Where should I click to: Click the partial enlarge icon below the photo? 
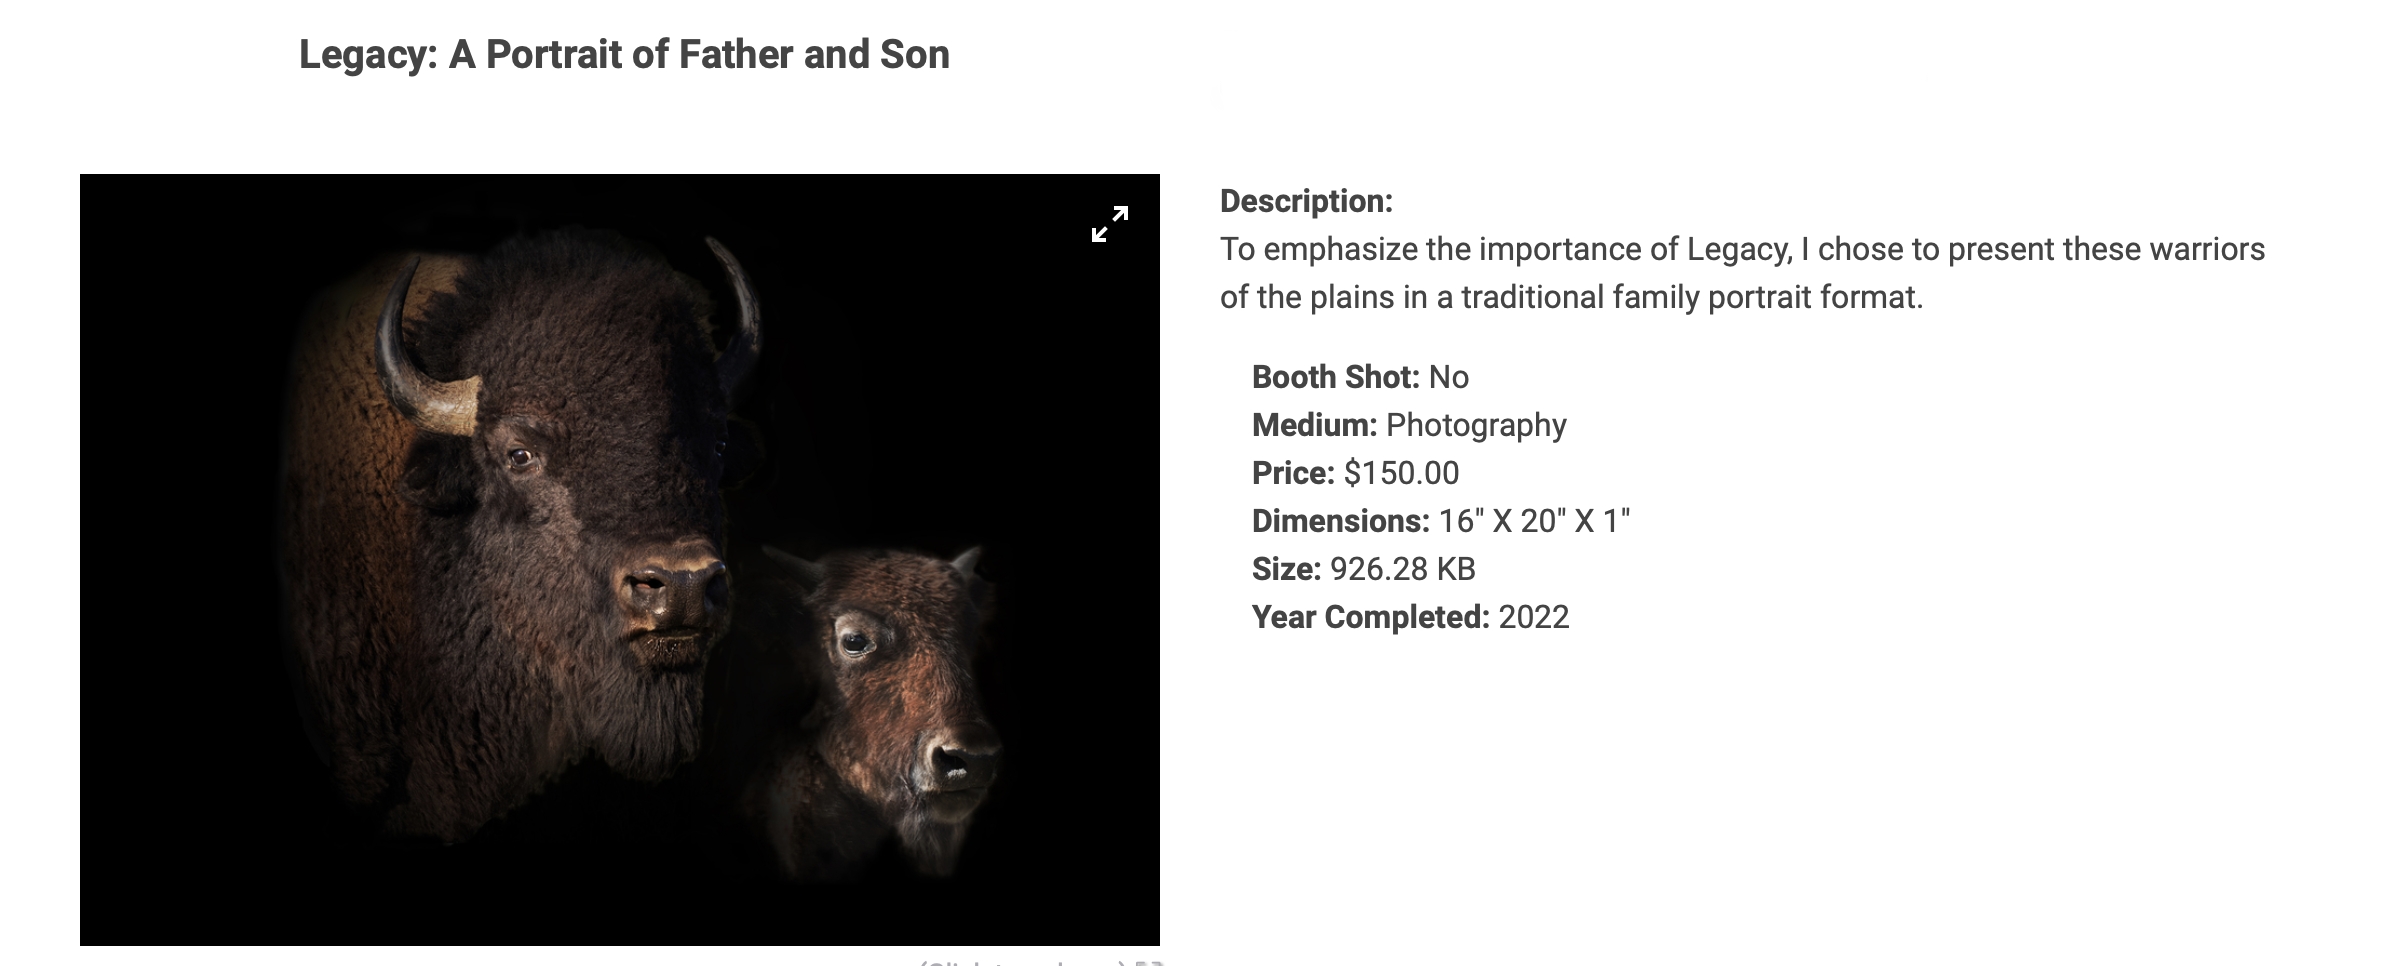[x=1149, y=963]
